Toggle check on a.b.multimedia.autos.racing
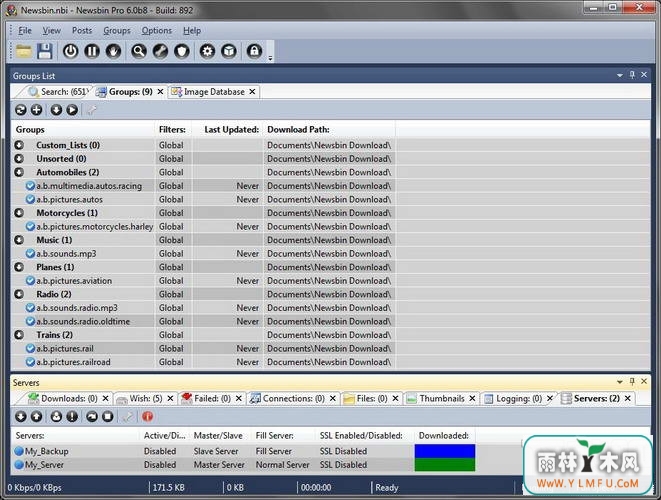661x500 pixels. [x=30, y=185]
